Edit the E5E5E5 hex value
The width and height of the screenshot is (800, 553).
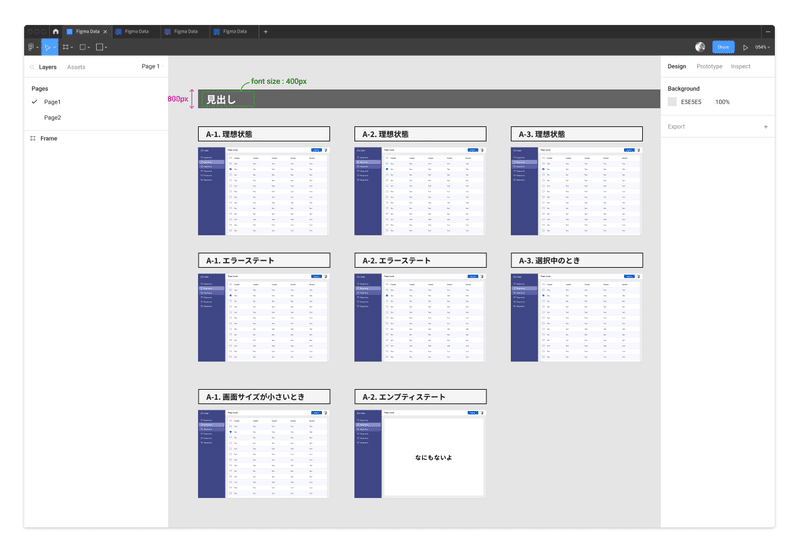click(691, 102)
